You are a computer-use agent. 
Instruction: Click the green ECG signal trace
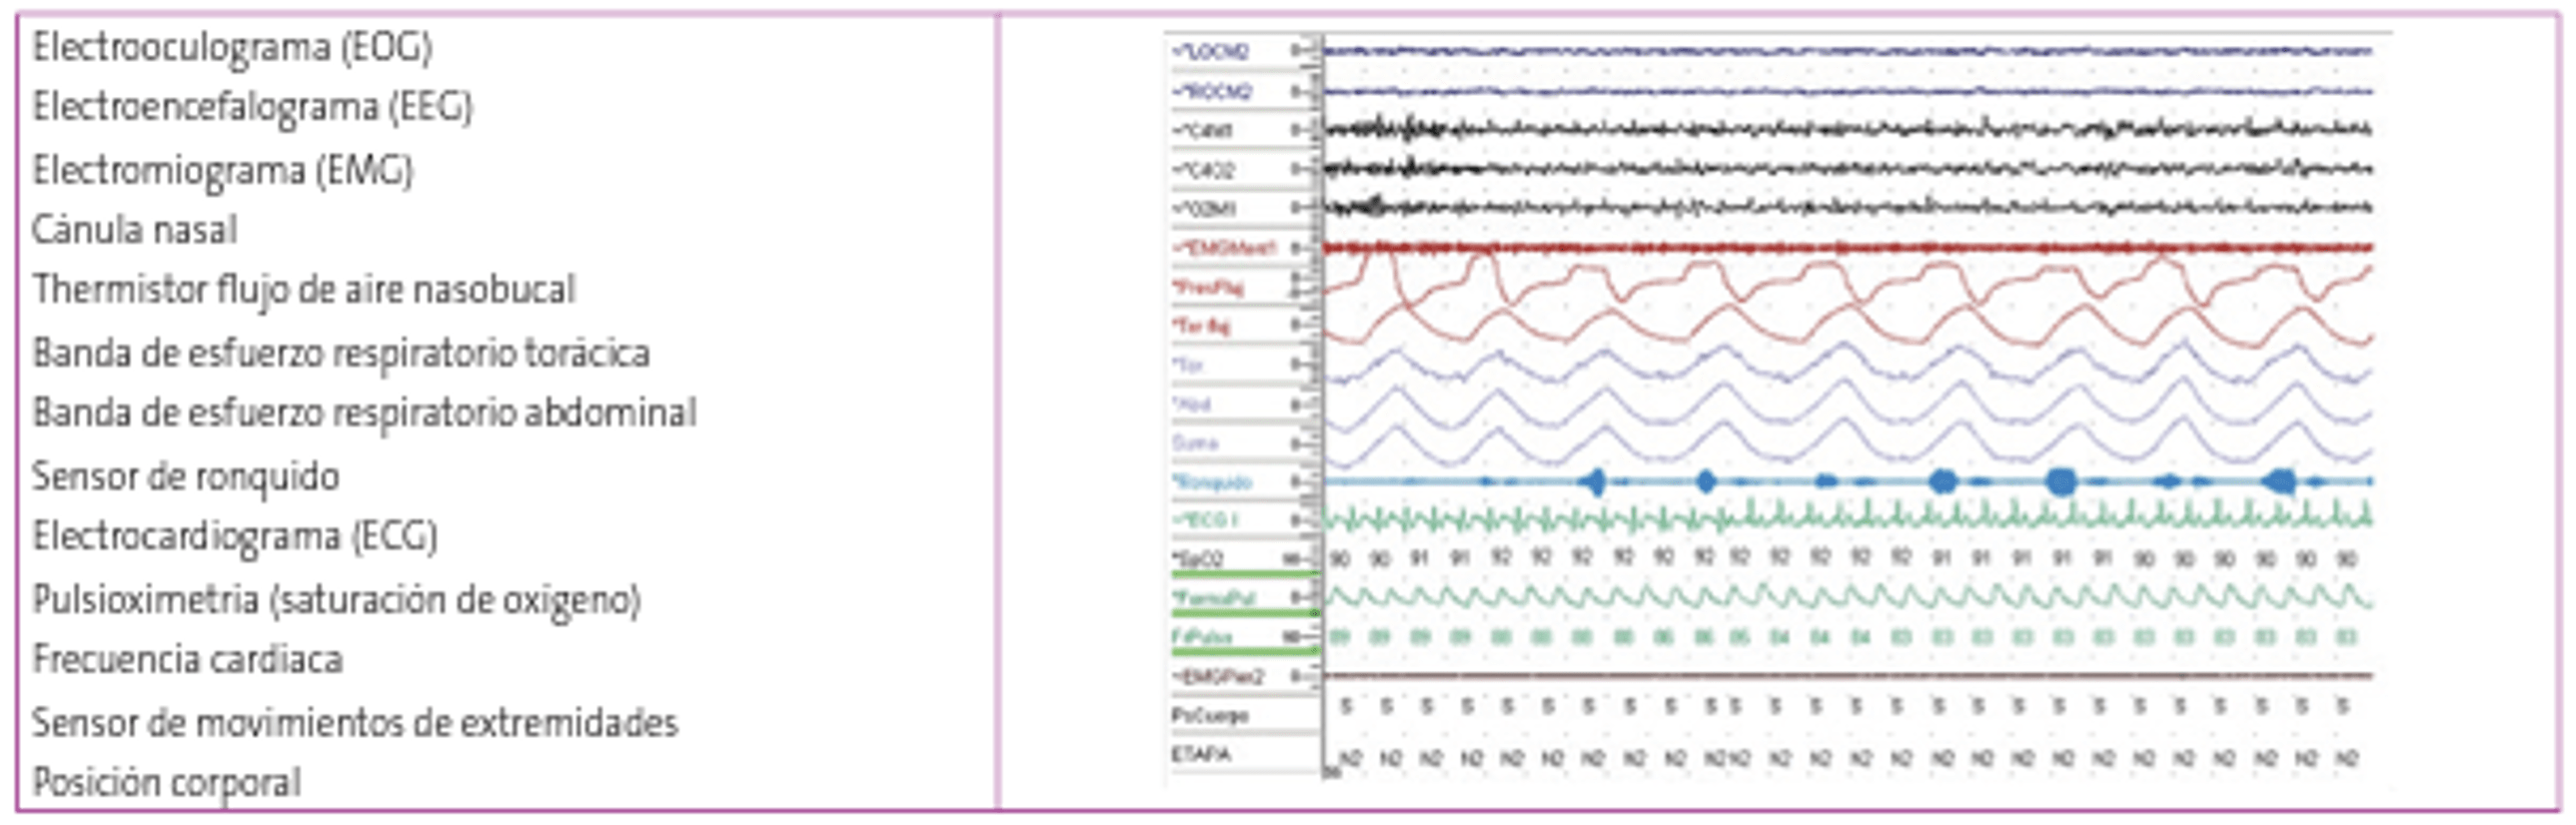pos(1848,518)
